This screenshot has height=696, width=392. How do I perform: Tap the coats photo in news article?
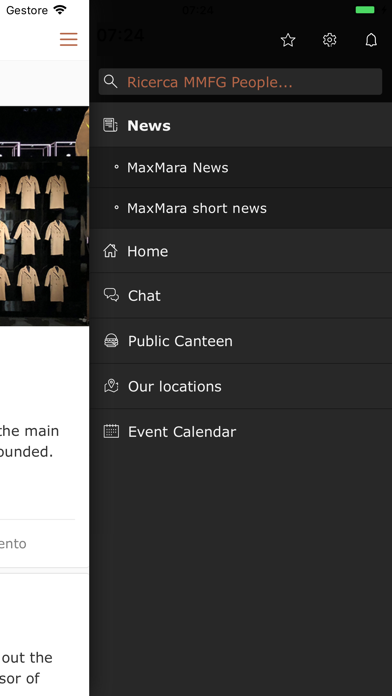point(44,216)
